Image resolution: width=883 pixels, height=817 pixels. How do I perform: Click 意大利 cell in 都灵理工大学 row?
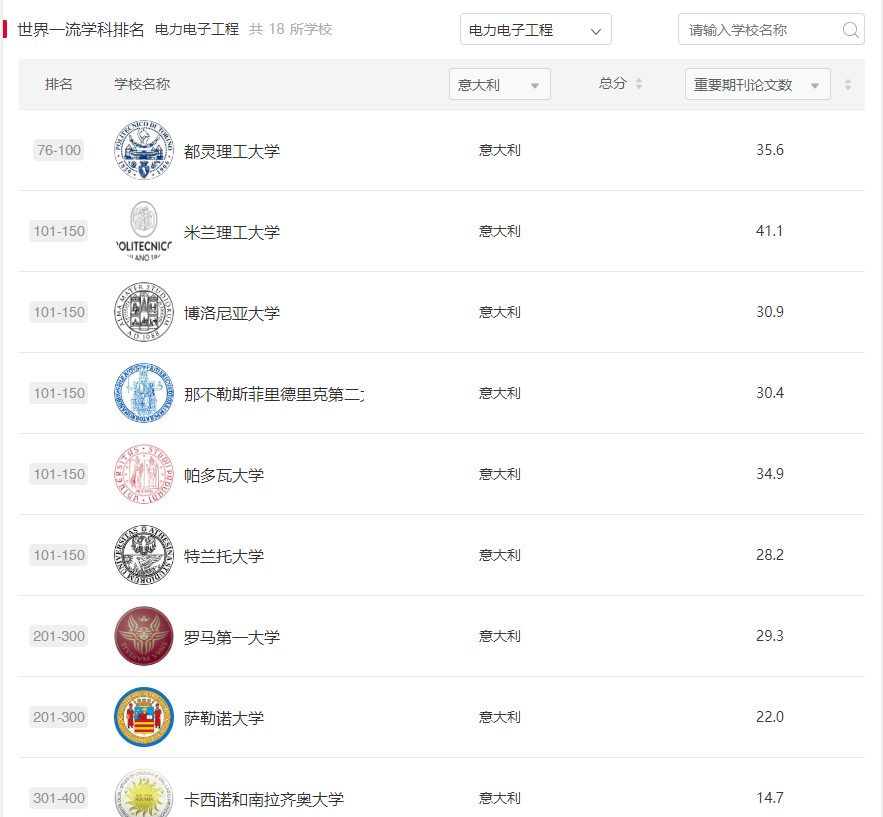500,150
